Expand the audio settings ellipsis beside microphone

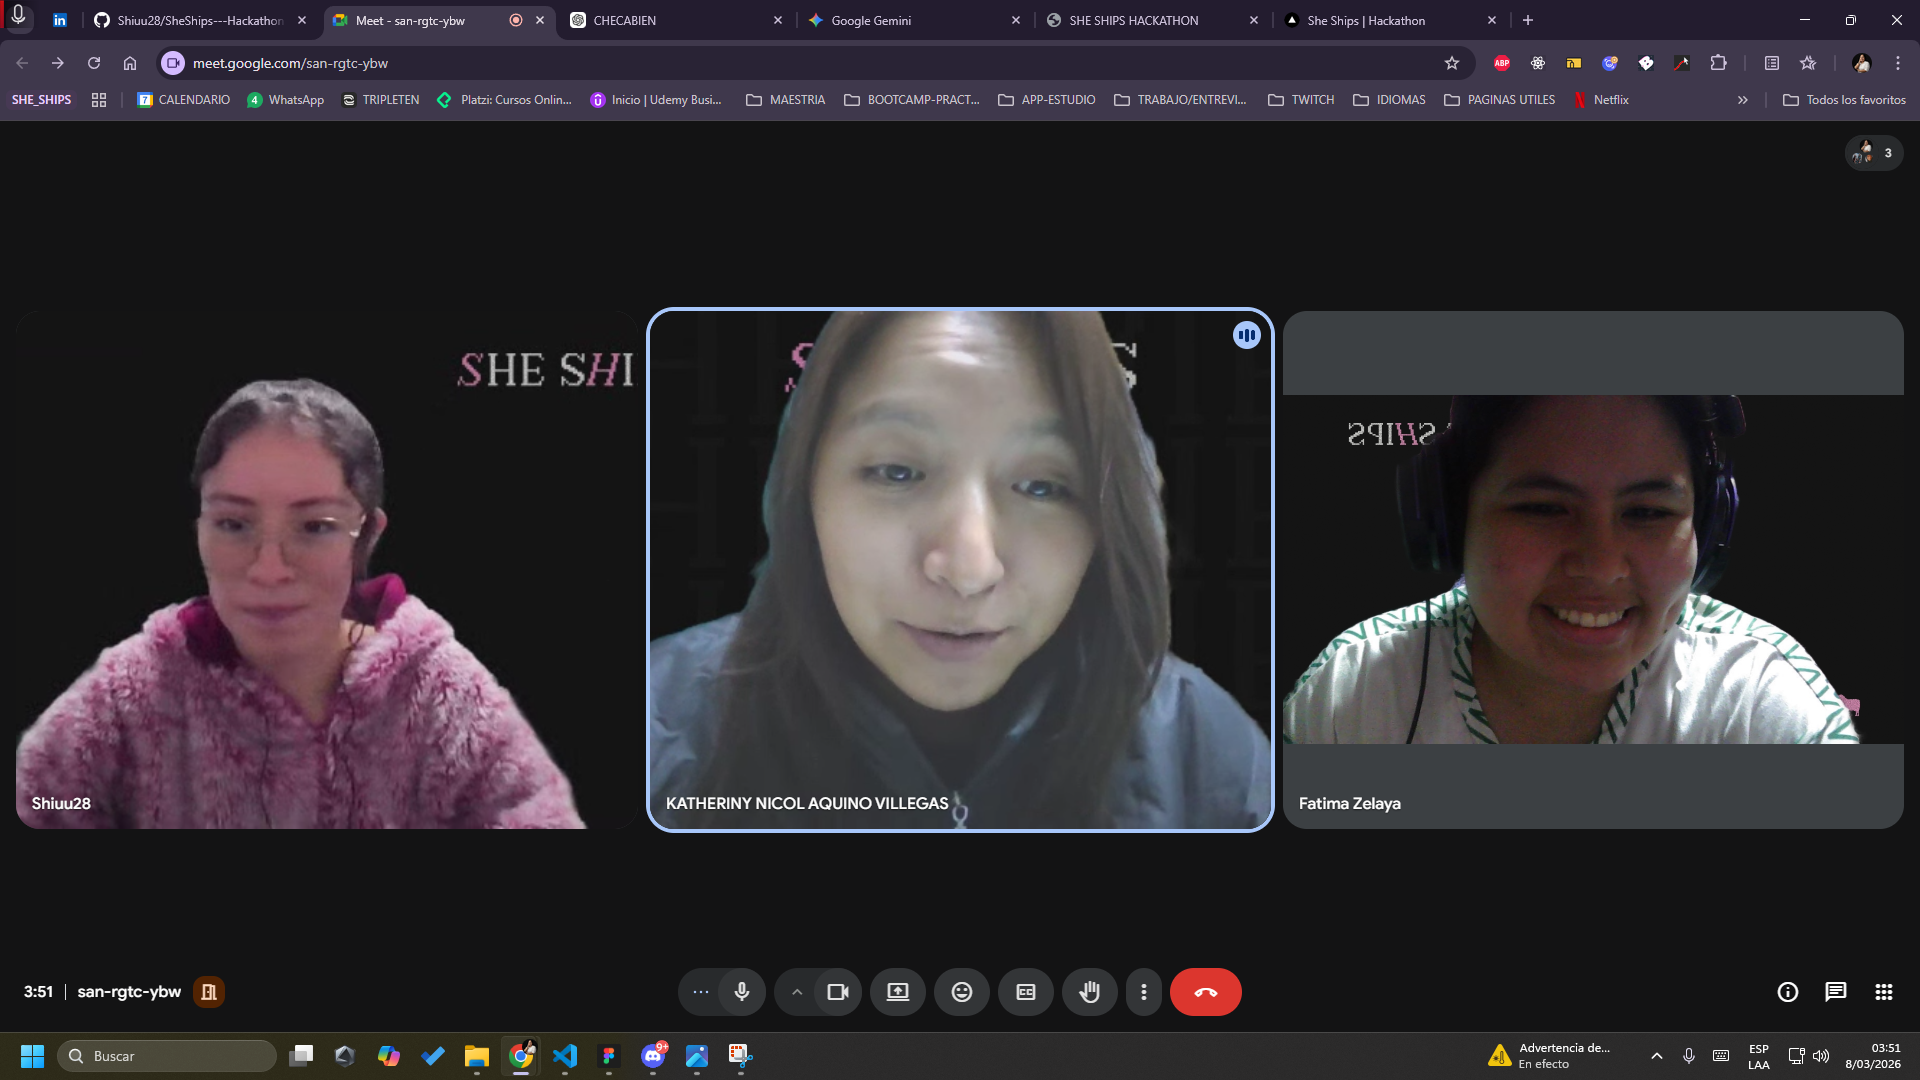tap(700, 992)
